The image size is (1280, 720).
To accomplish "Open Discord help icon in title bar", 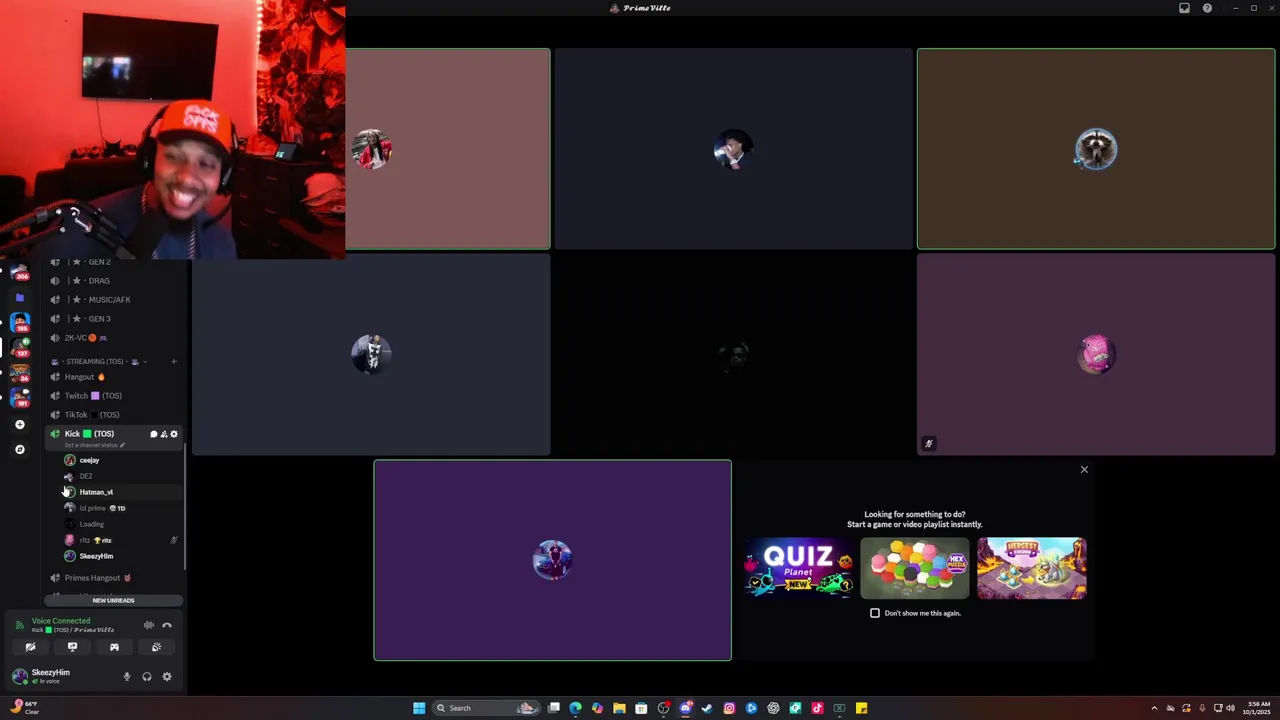I will click(1207, 8).
